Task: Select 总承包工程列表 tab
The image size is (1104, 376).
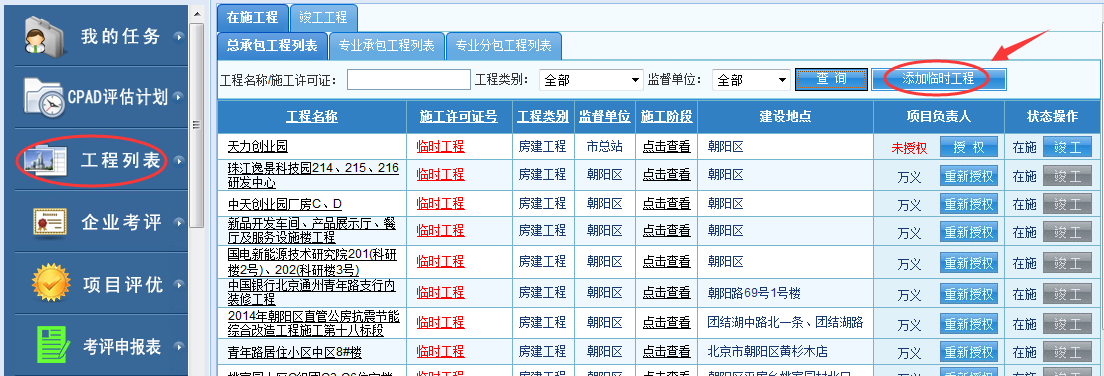Action: point(272,46)
